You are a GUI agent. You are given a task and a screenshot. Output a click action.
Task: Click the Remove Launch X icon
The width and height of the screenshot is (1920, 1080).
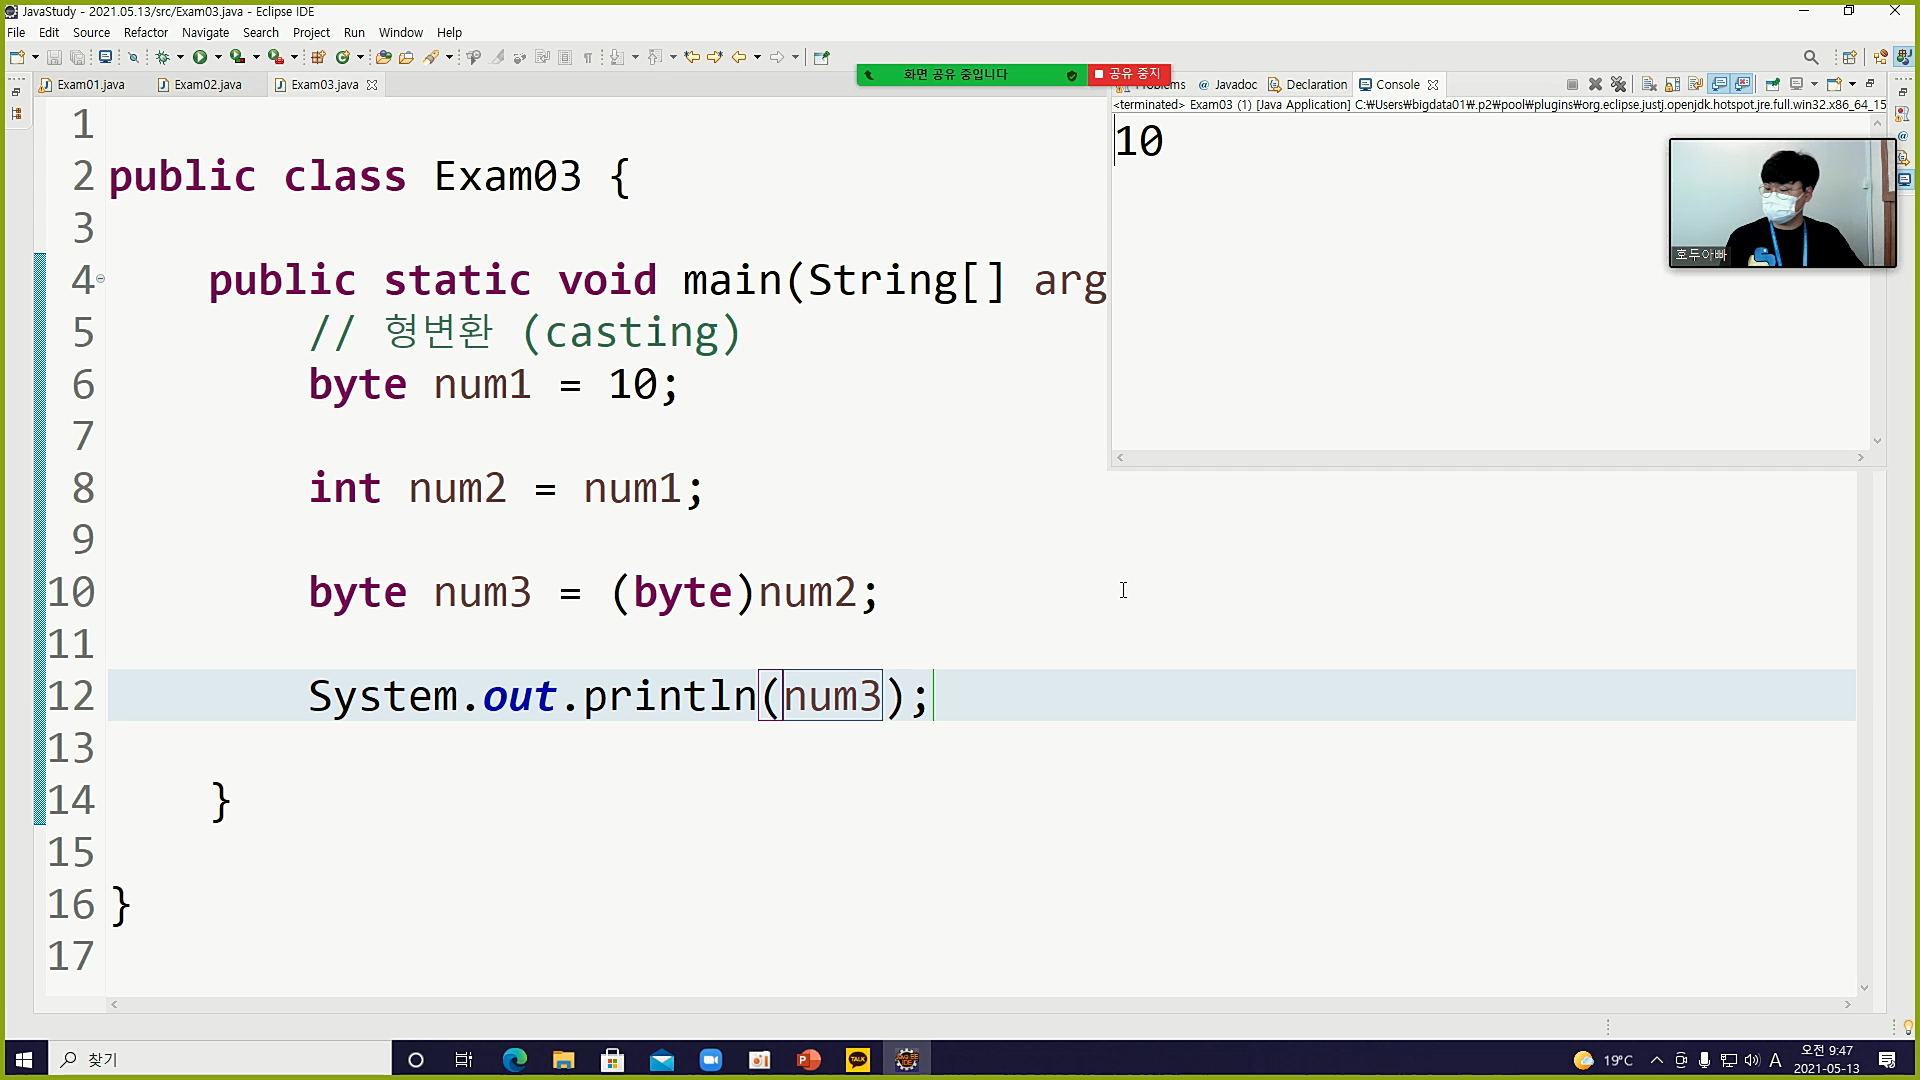[x=1595, y=84]
